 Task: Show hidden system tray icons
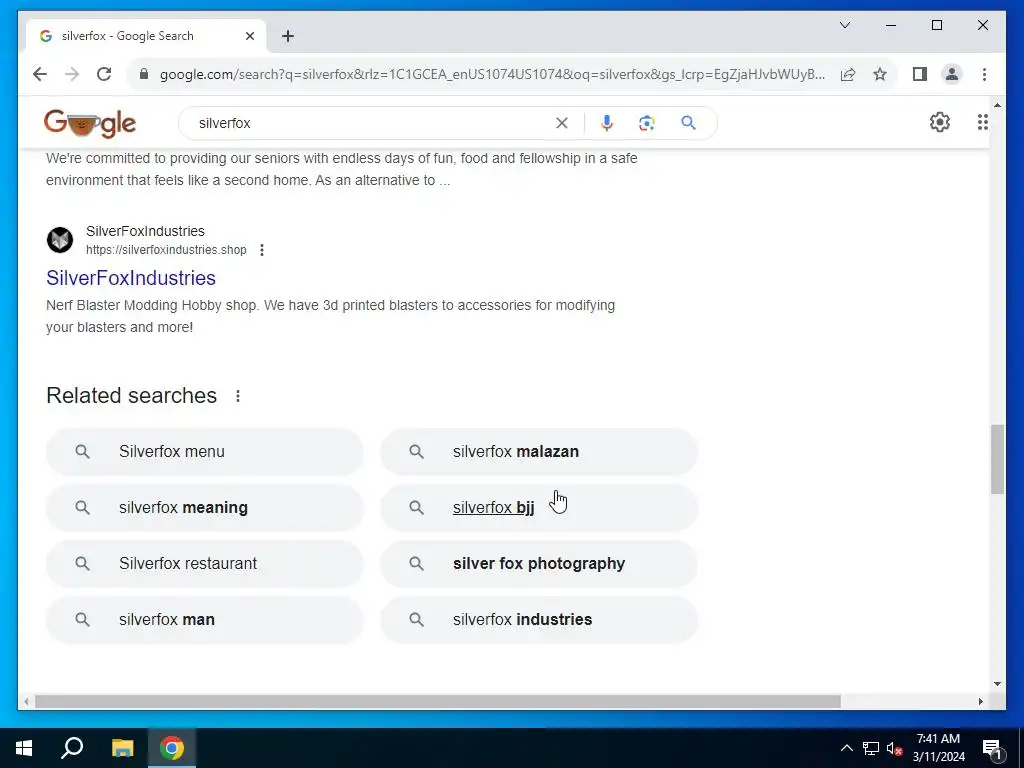(846, 748)
